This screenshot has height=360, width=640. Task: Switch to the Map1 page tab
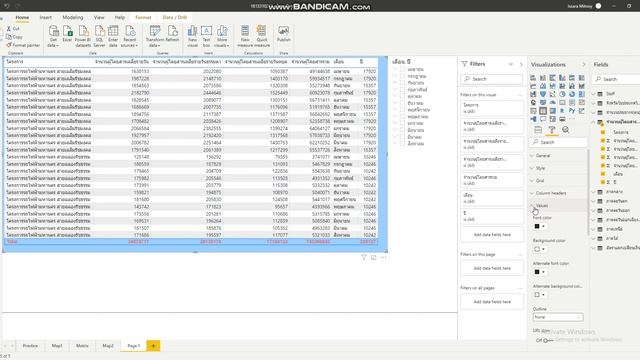(57, 346)
